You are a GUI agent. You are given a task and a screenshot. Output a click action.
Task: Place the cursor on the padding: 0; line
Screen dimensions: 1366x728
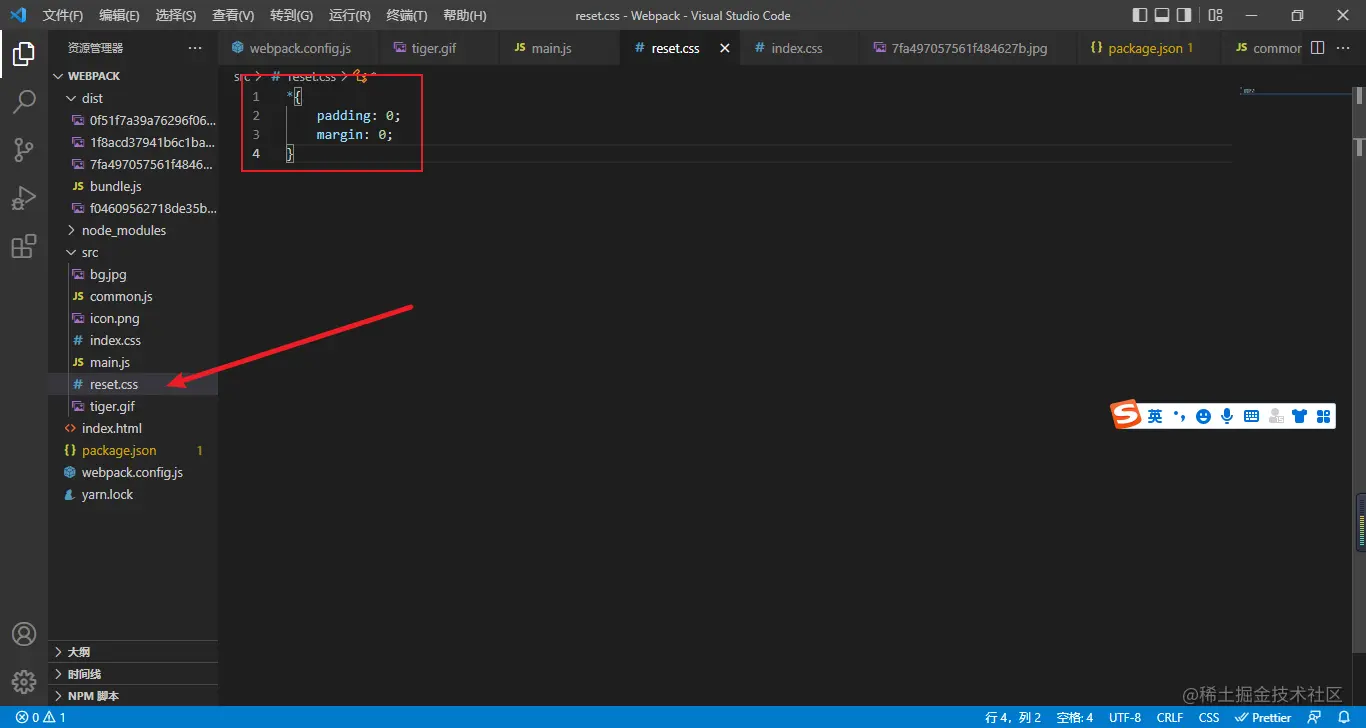358,116
